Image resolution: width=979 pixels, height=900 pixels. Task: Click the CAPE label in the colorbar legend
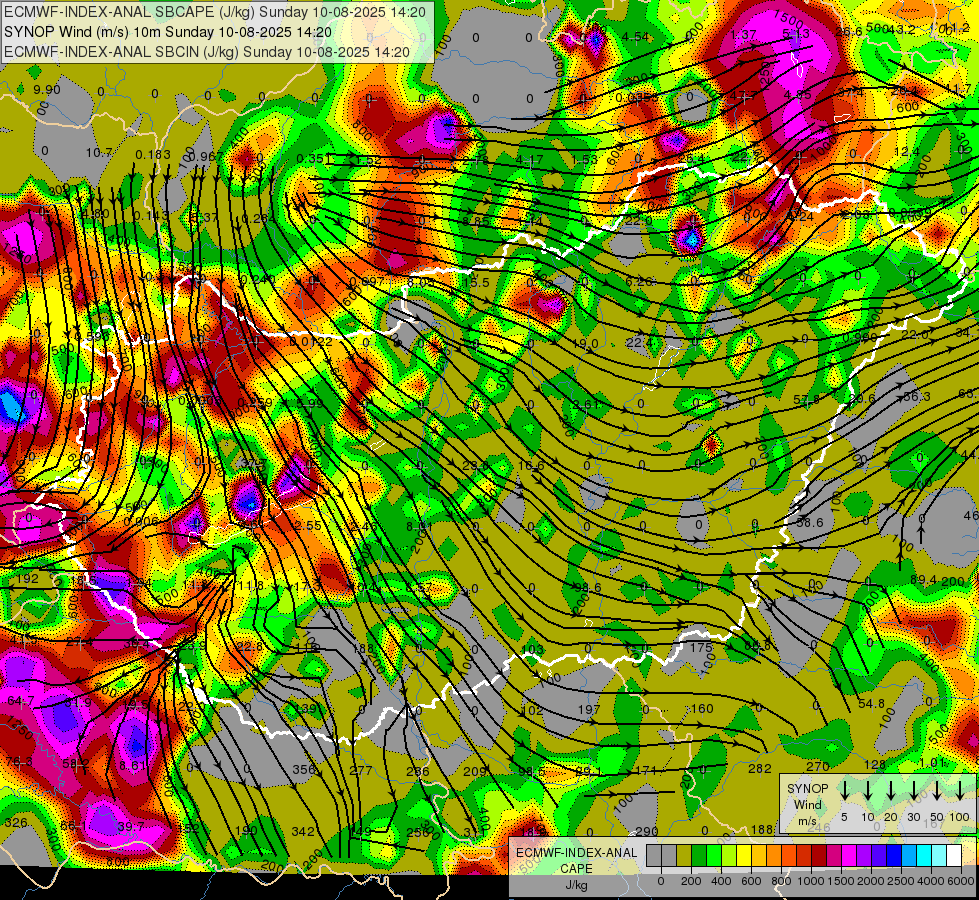click(576, 869)
